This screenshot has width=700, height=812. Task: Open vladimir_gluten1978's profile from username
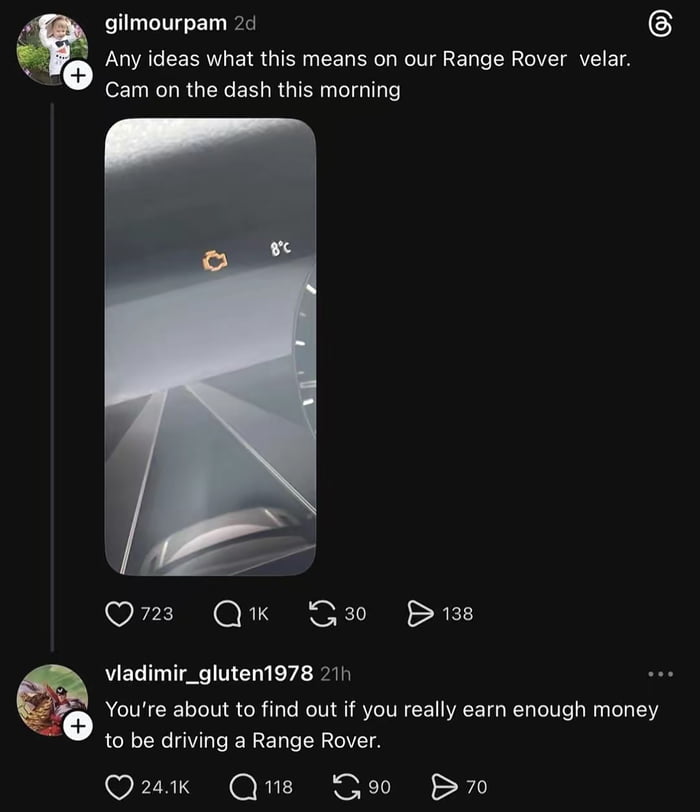[x=209, y=674]
